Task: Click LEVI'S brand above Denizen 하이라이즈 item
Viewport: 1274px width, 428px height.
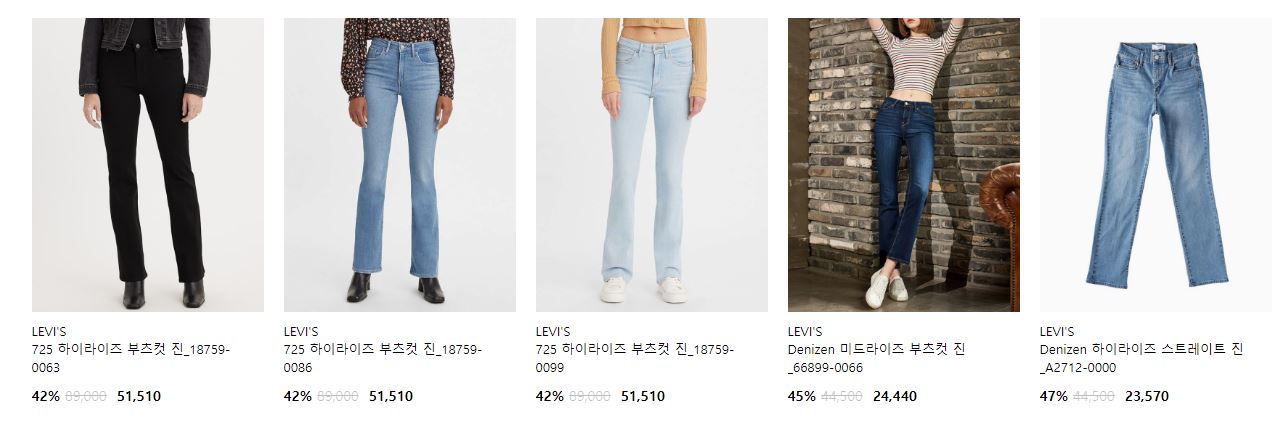Action: [x=1057, y=332]
